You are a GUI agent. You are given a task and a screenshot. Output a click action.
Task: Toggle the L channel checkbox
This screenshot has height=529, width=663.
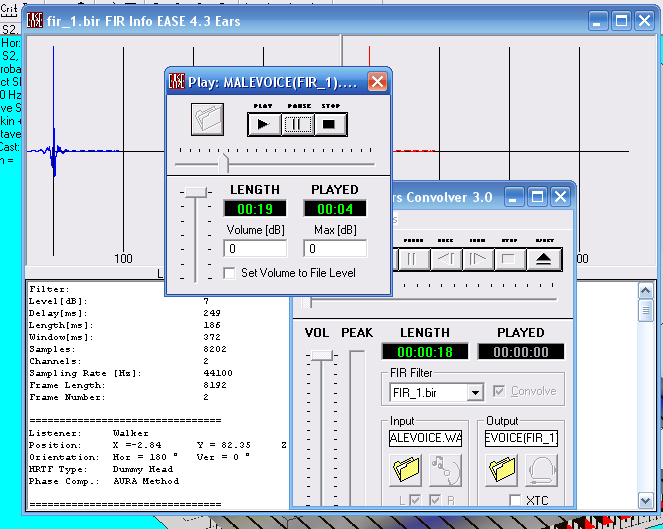(415, 500)
